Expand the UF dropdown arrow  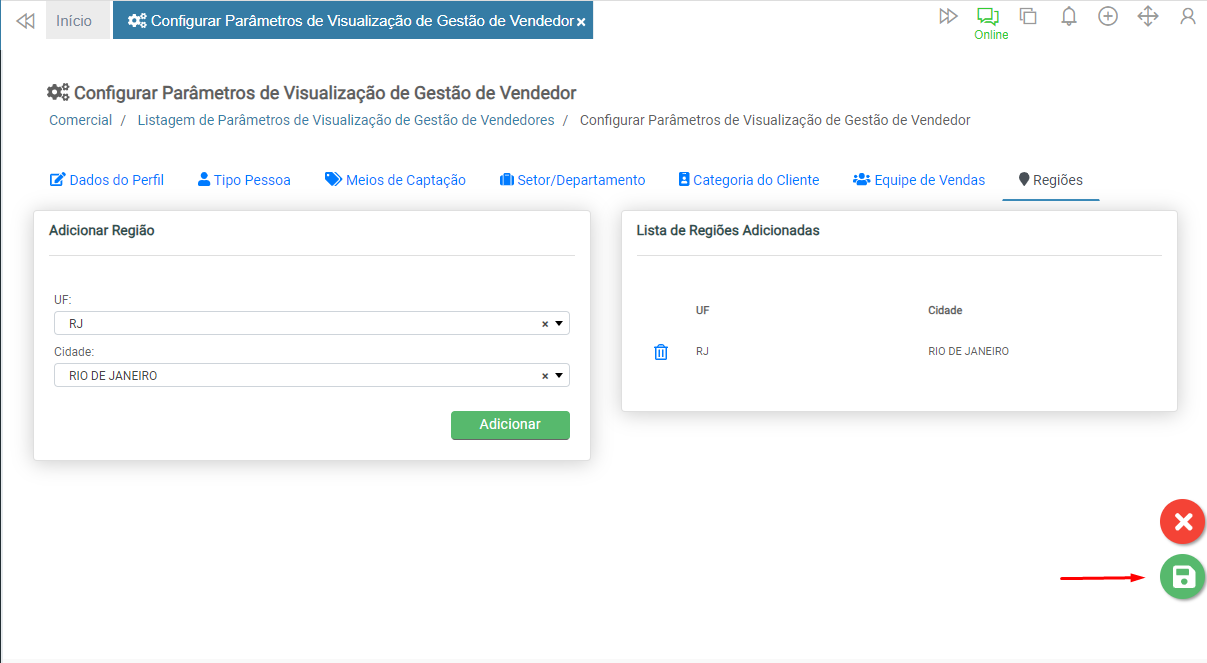coord(559,323)
